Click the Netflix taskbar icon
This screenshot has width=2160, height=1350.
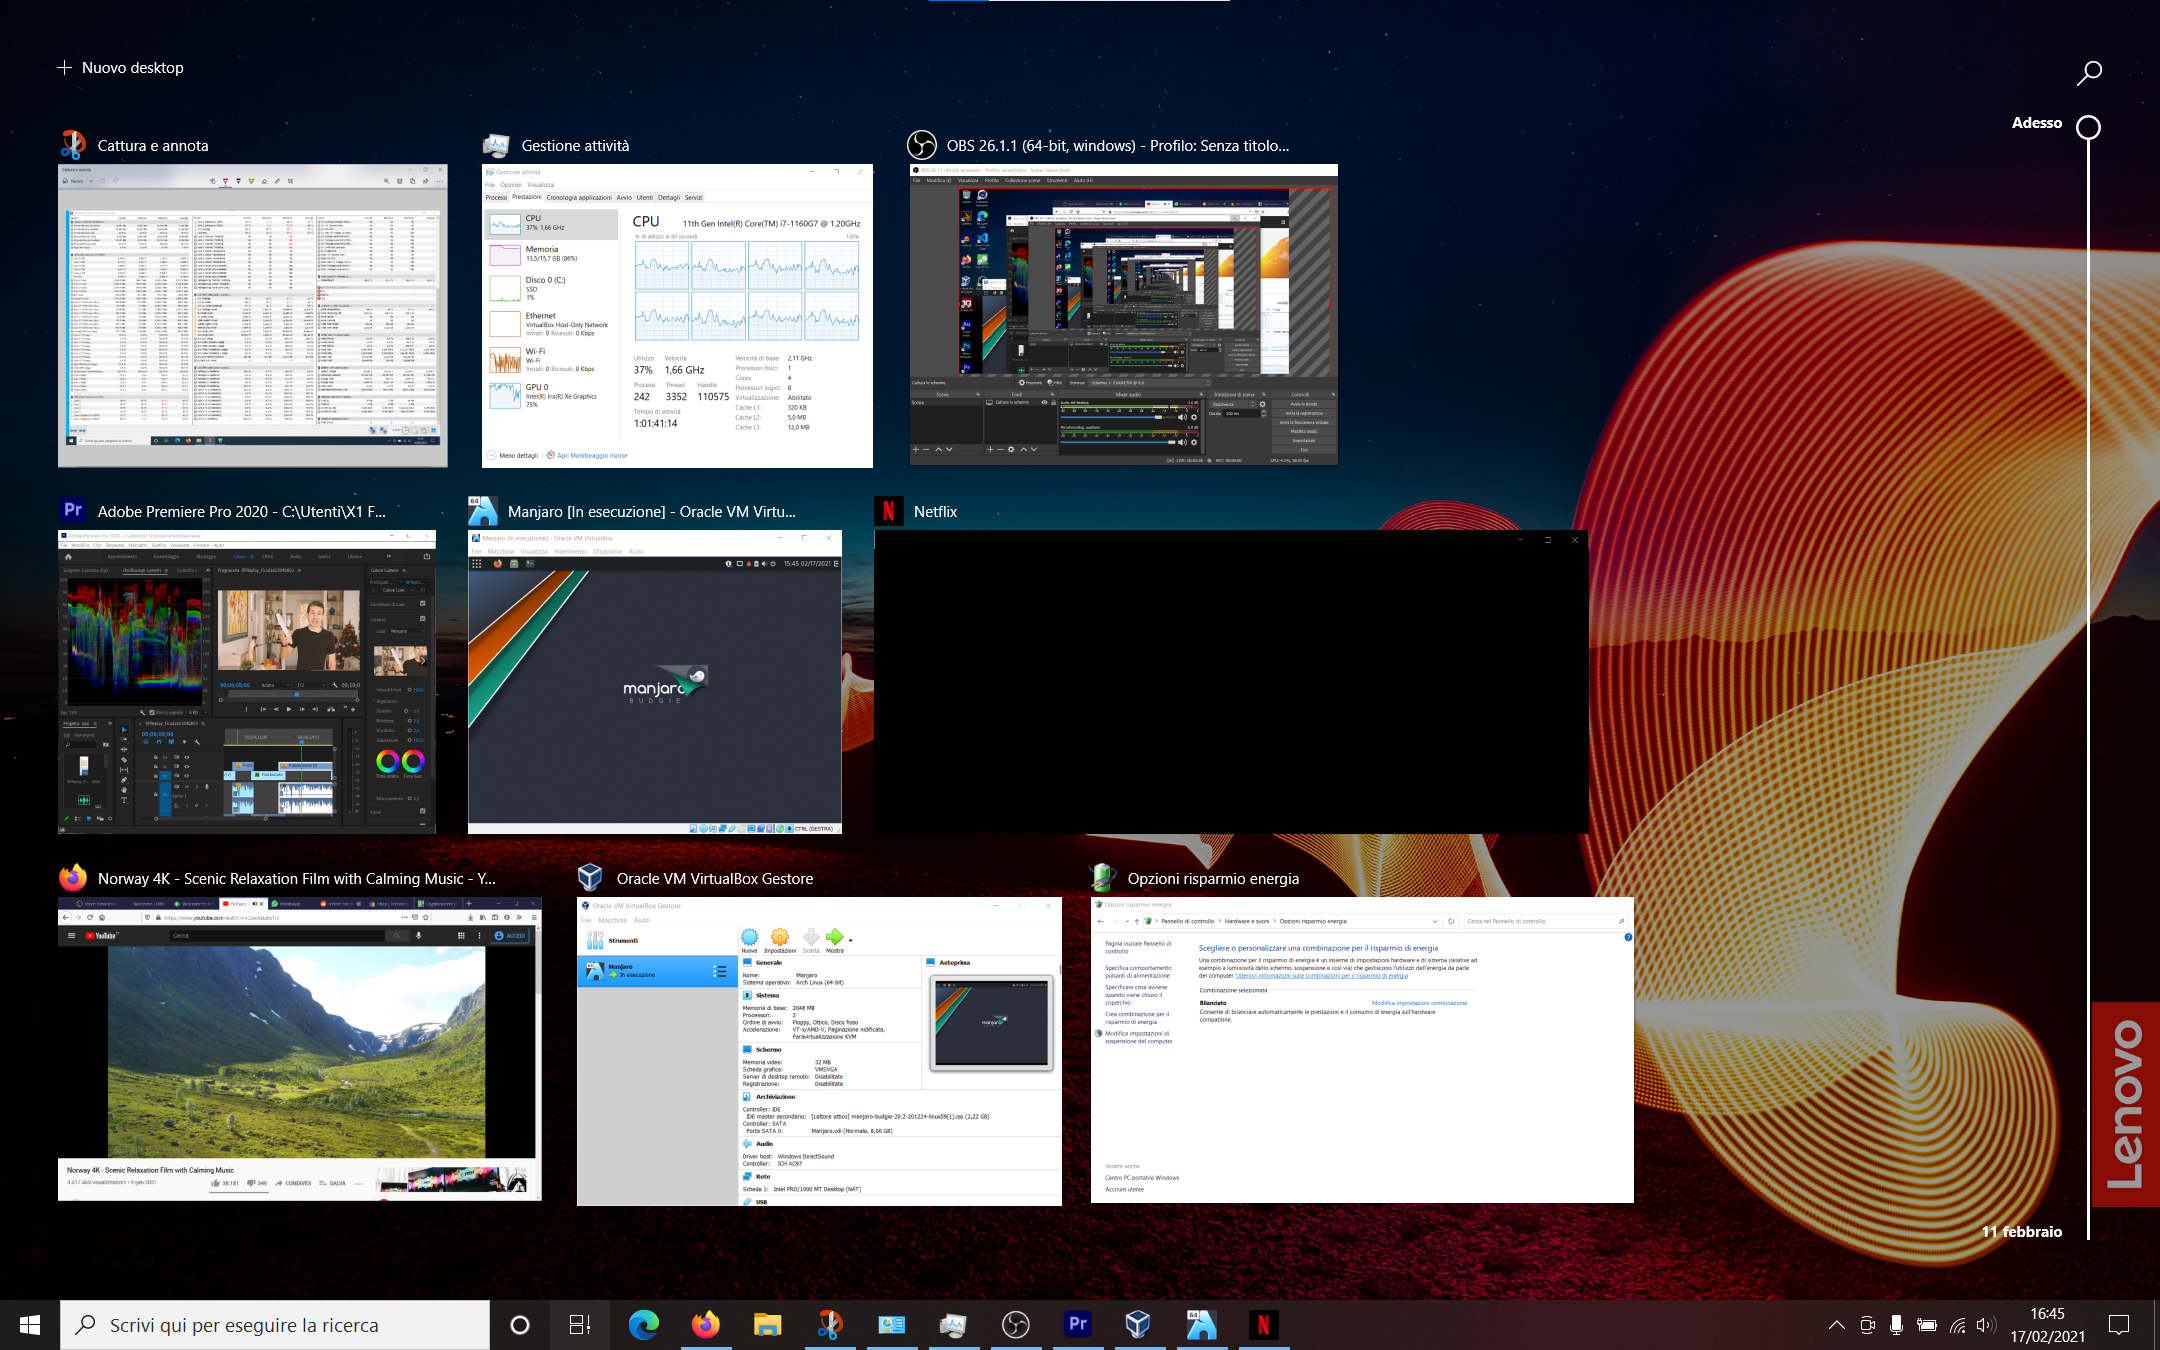tap(1263, 1325)
